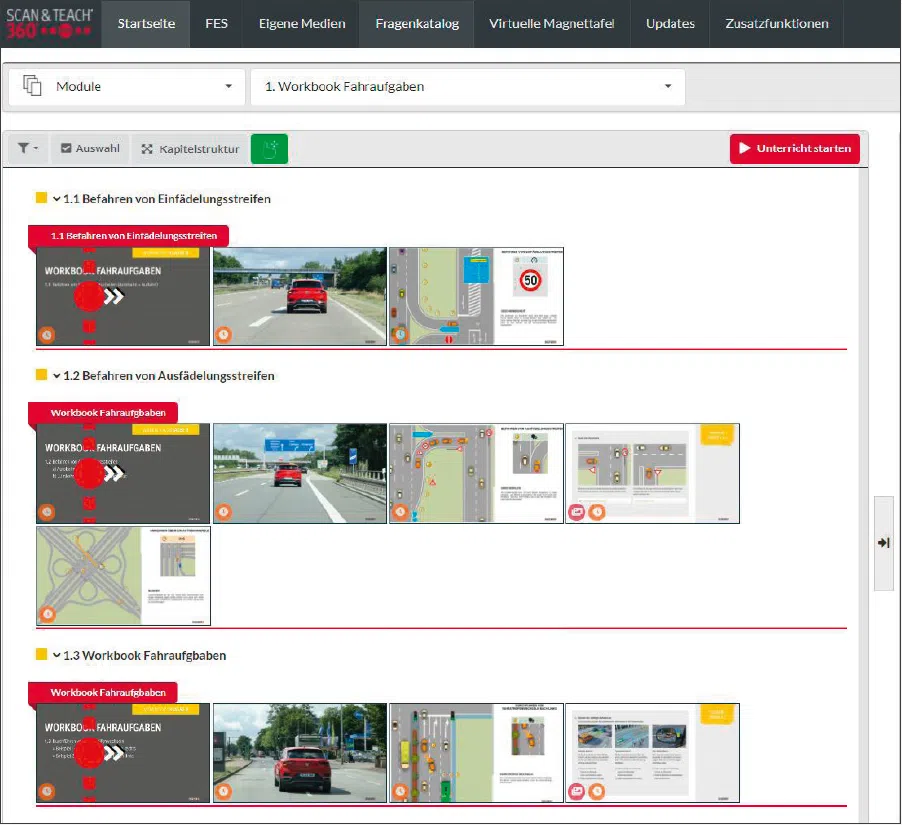The width and height of the screenshot is (902, 825).
Task: Open the Virtuelle Magnettafel tab
Action: (x=552, y=24)
